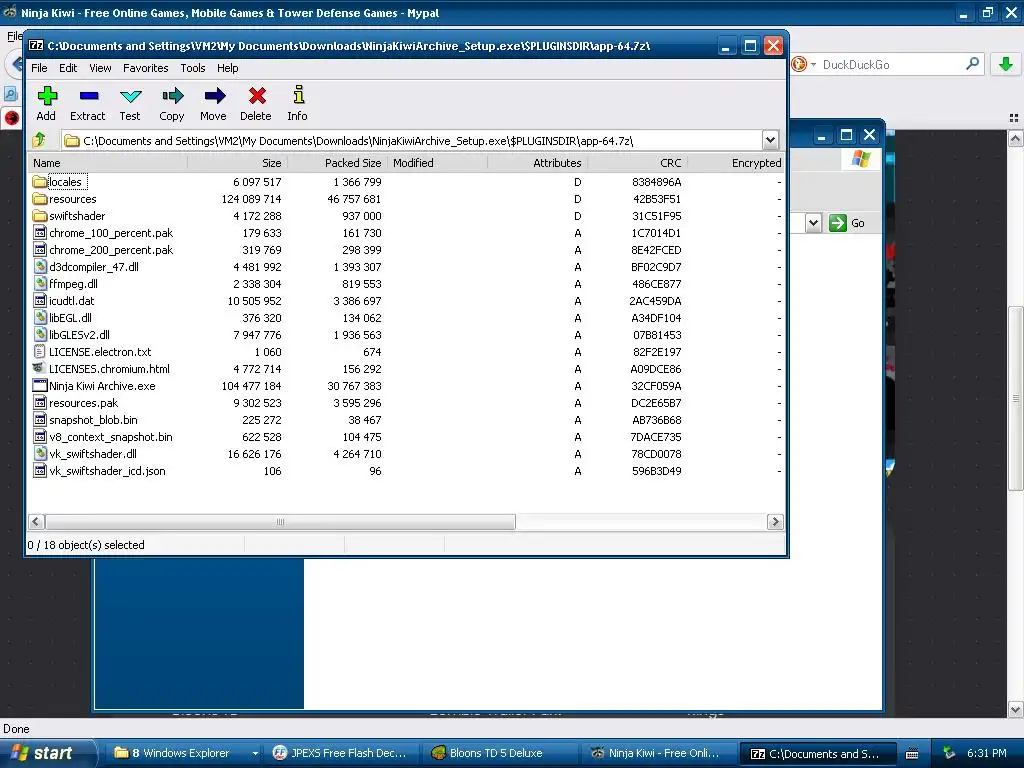The image size is (1024, 768).
Task: Select the locales folder icon
Action: point(40,182)
